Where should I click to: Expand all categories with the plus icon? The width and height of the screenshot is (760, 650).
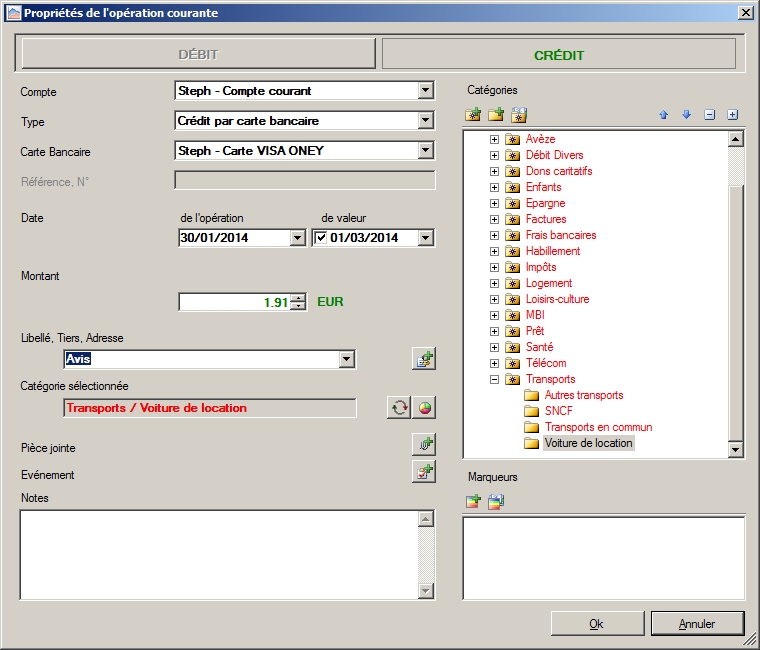[732, 115]
